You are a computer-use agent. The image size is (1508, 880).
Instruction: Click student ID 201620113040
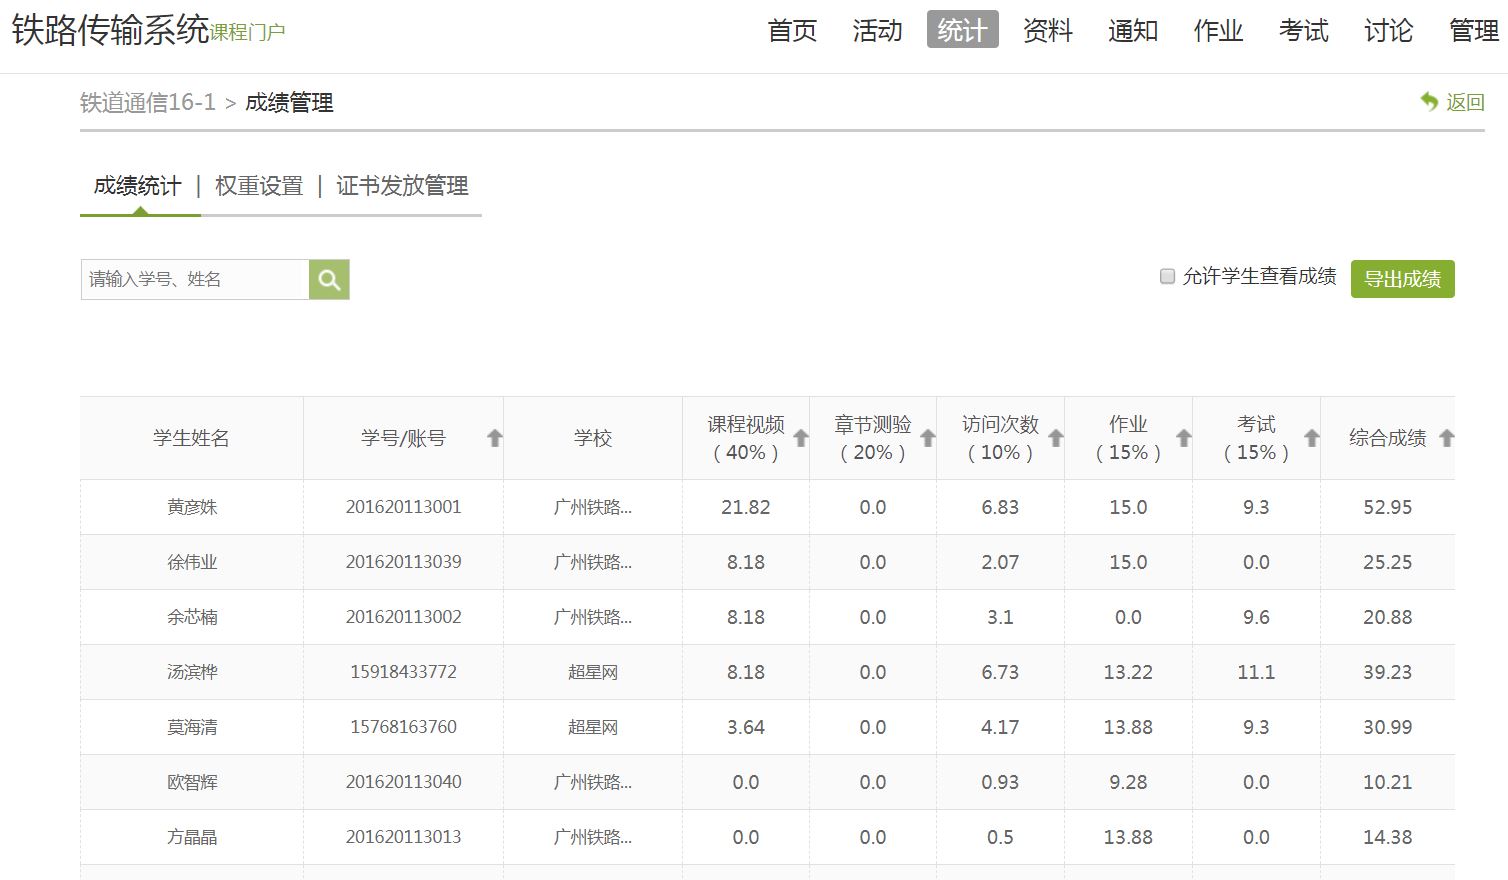tap(404, 782)
